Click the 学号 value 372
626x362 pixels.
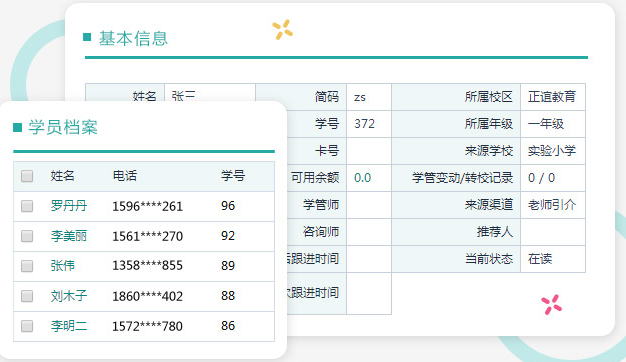coord(365,124)
